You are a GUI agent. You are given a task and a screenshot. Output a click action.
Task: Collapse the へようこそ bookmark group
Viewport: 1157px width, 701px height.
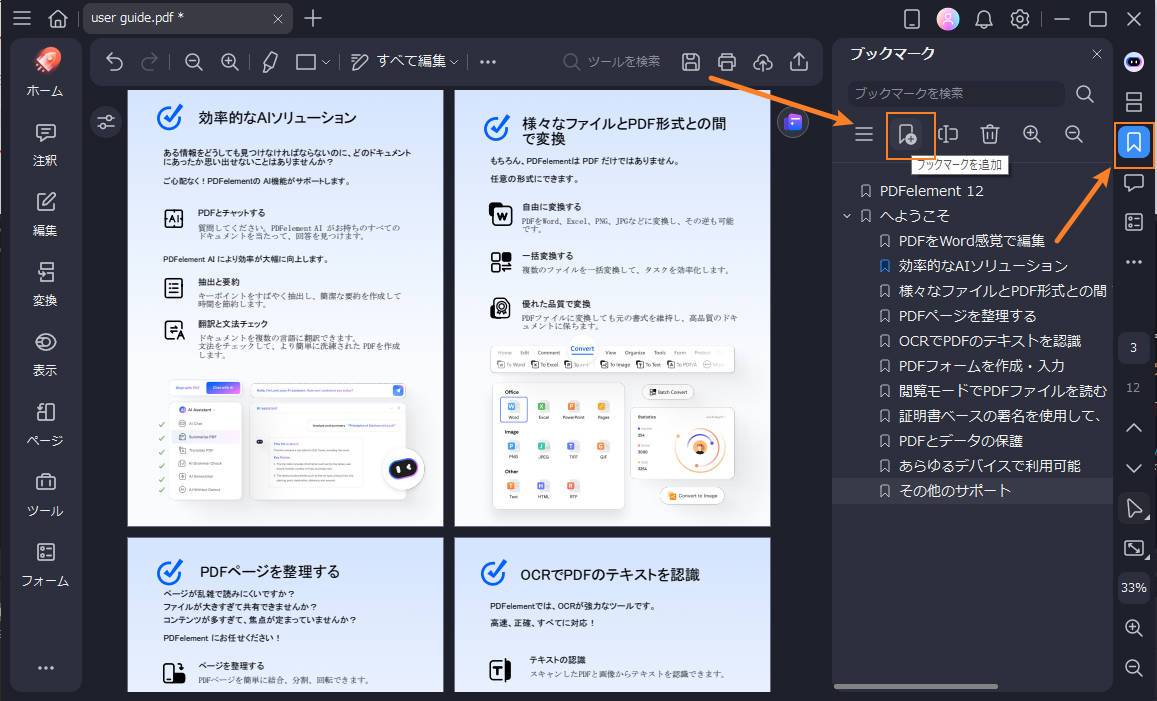[x=847, y=214]
